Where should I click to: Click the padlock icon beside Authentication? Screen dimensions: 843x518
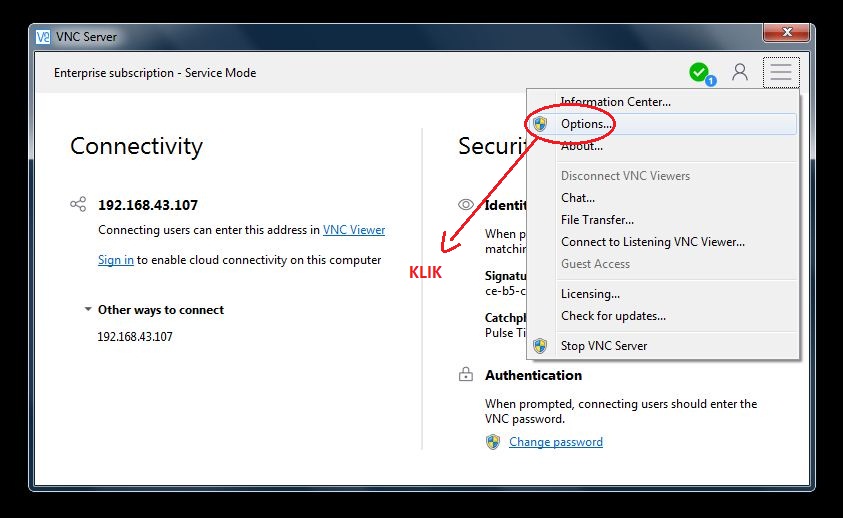466,374
